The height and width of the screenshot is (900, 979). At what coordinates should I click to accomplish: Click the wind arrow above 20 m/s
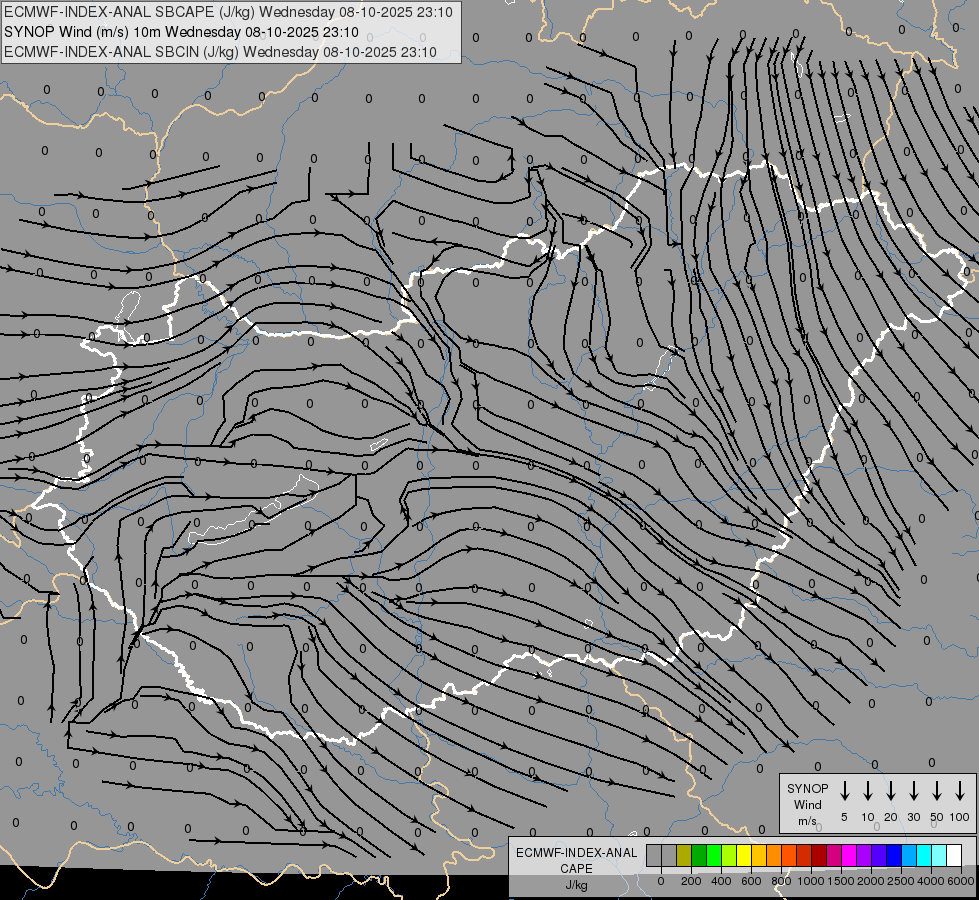click(891, 791)
